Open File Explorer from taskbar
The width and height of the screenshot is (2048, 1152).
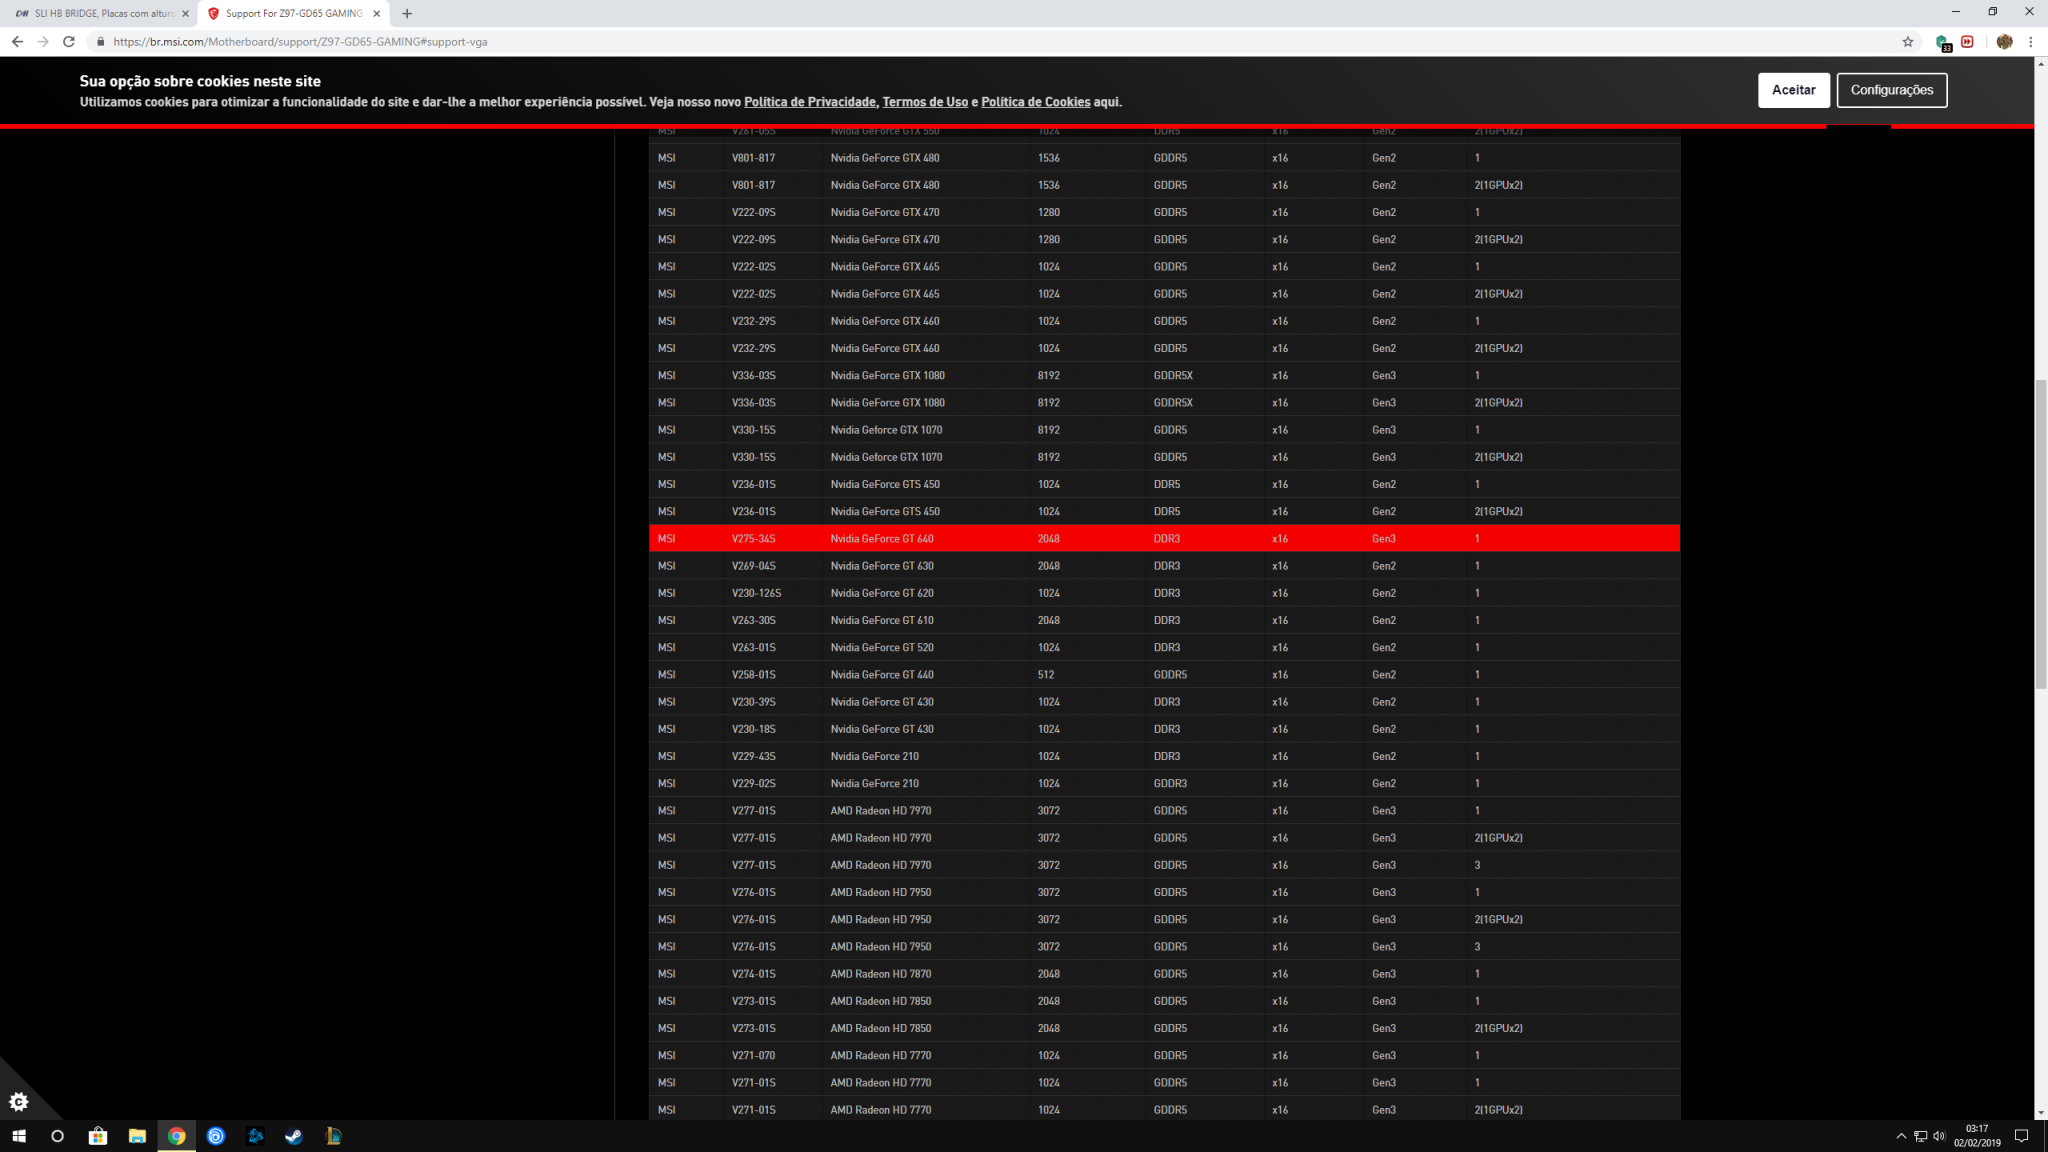tap(137, 1136)
